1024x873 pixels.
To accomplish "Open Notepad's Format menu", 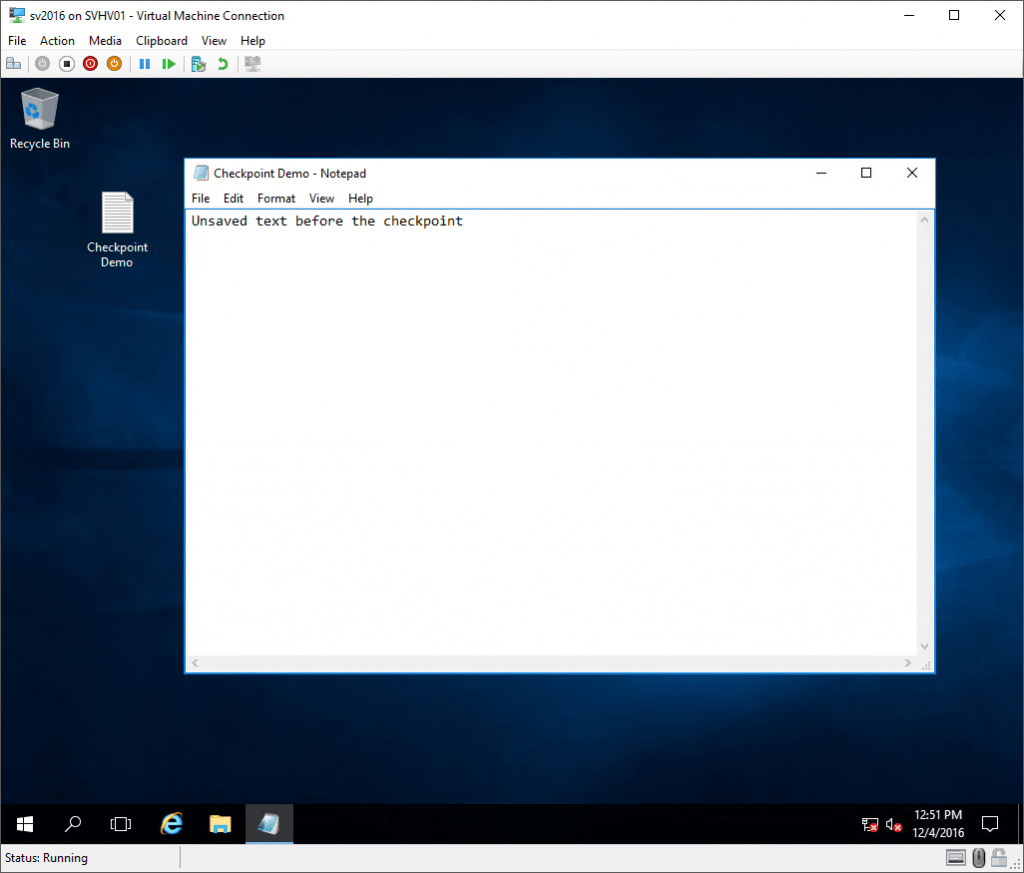I will click(276, 198).
